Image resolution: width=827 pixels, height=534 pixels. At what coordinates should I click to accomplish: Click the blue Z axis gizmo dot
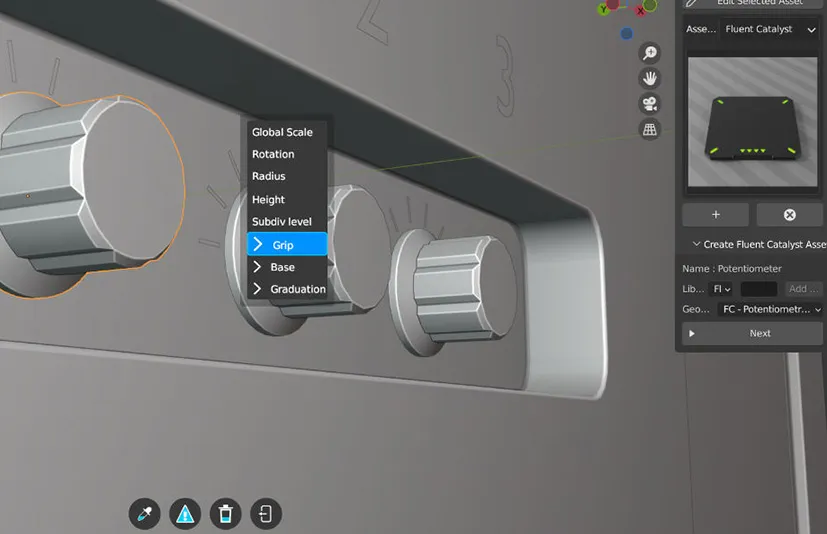[x=627, y=33]
